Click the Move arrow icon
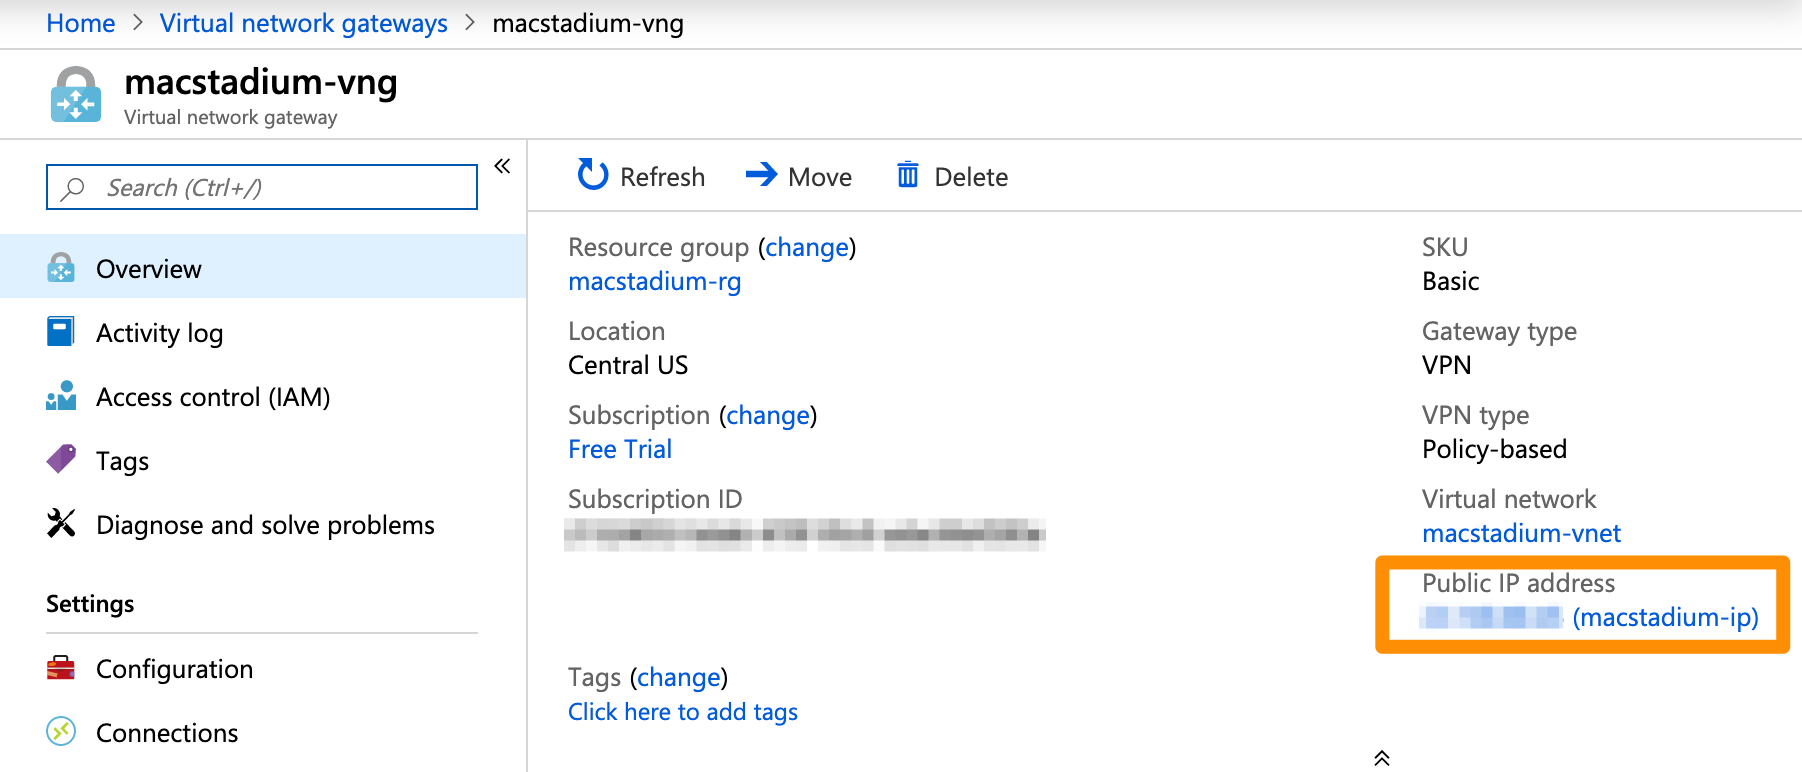 [761, 175]
